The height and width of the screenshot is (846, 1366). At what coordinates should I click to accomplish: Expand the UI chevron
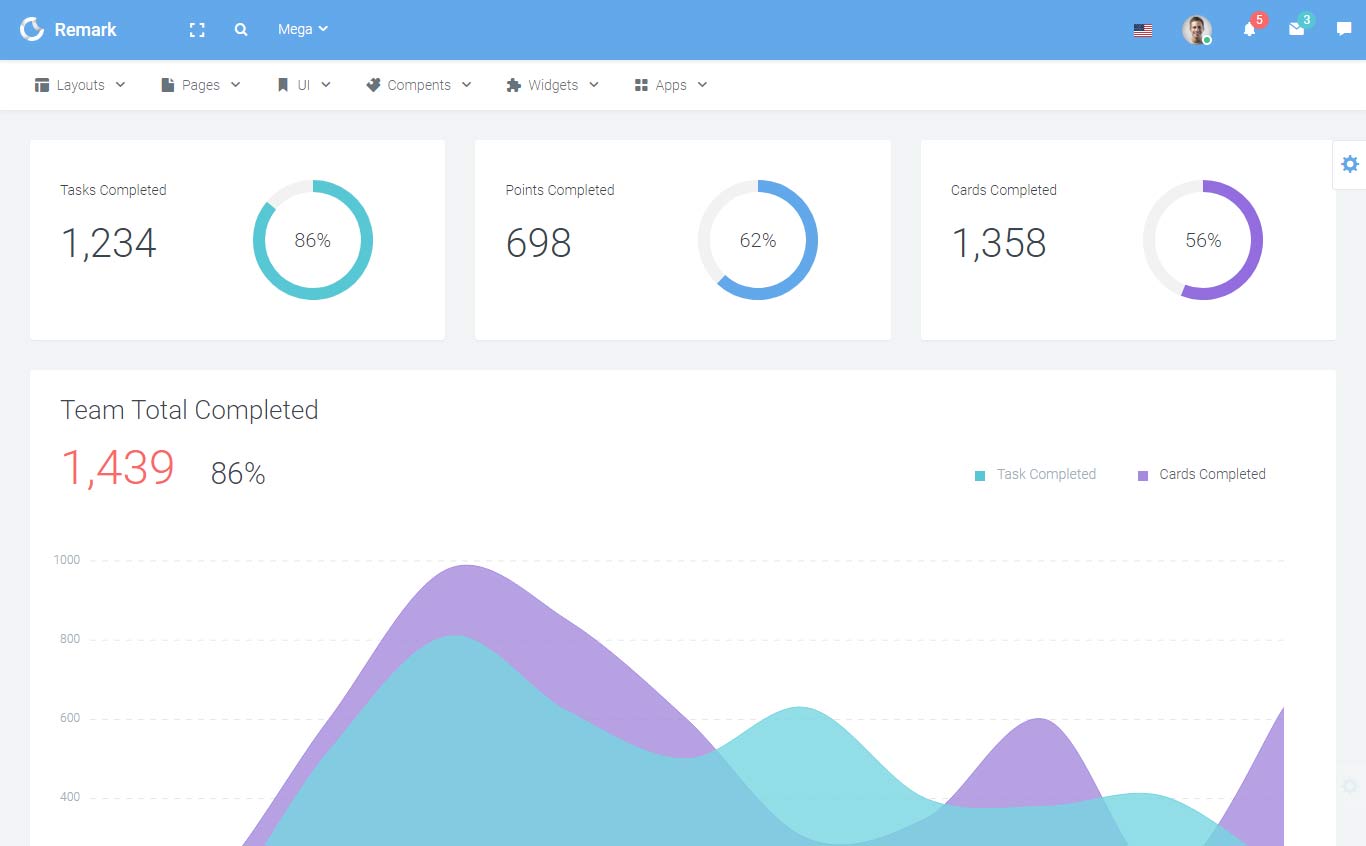point(326,85)
